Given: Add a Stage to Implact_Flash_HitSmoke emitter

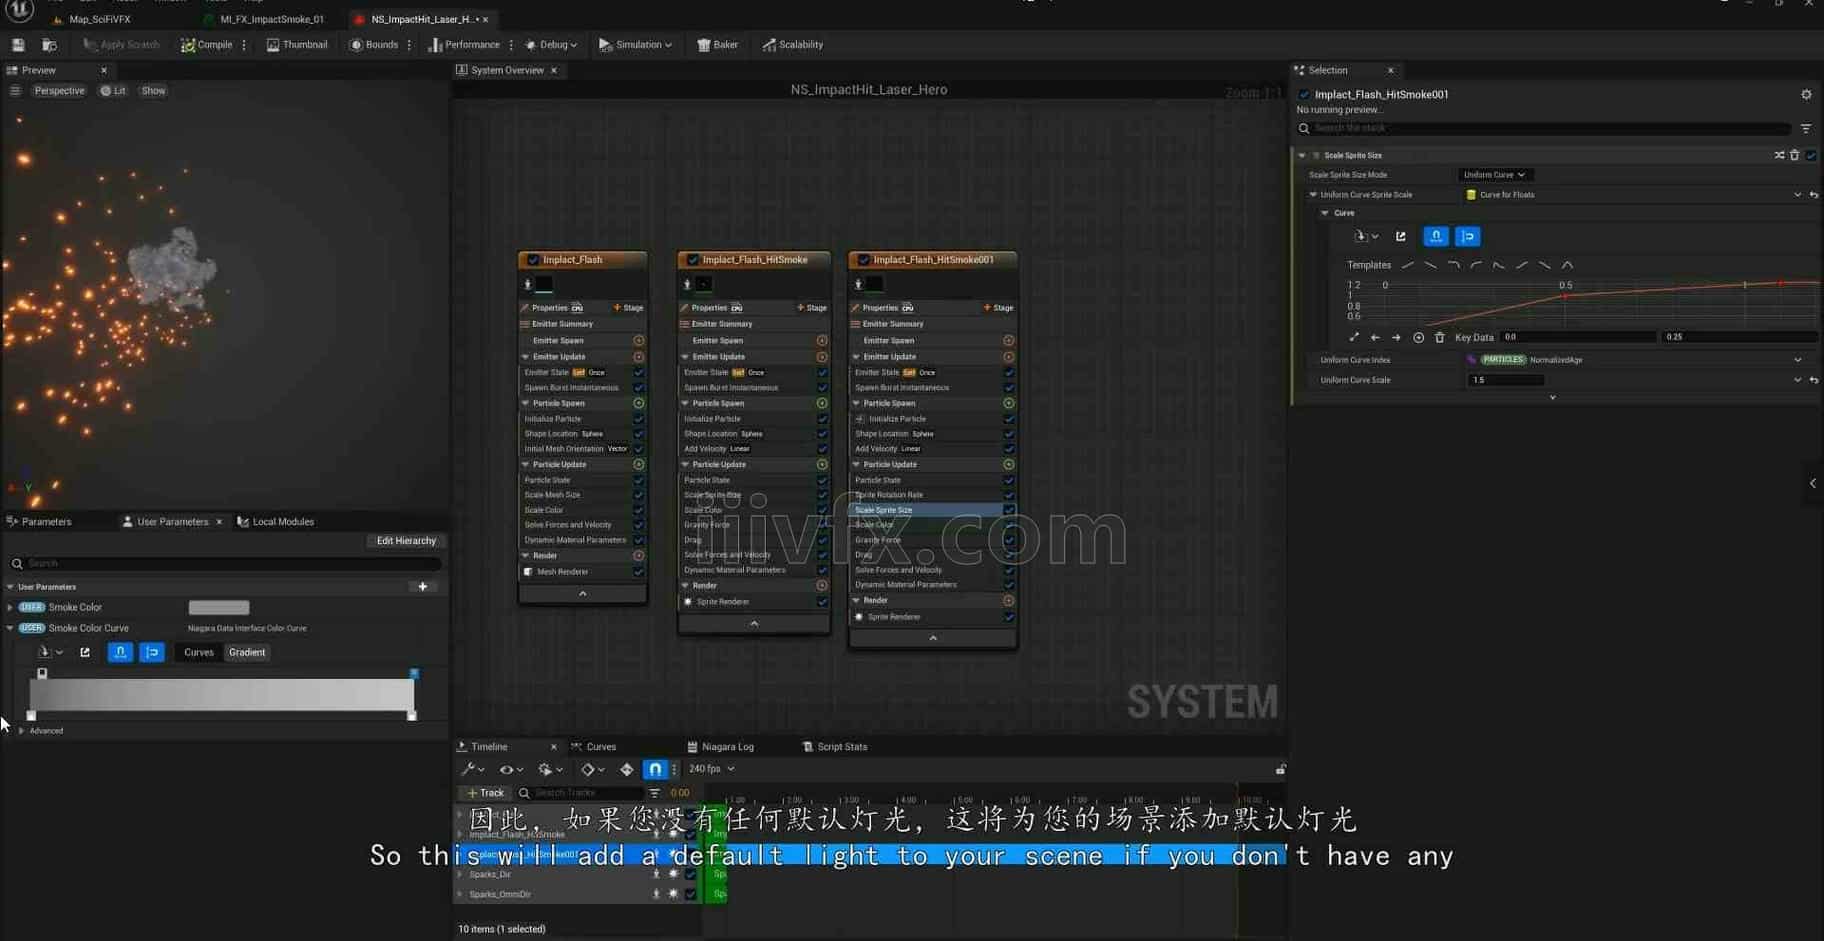Looking at the screenshot, I should pos(811,307).
